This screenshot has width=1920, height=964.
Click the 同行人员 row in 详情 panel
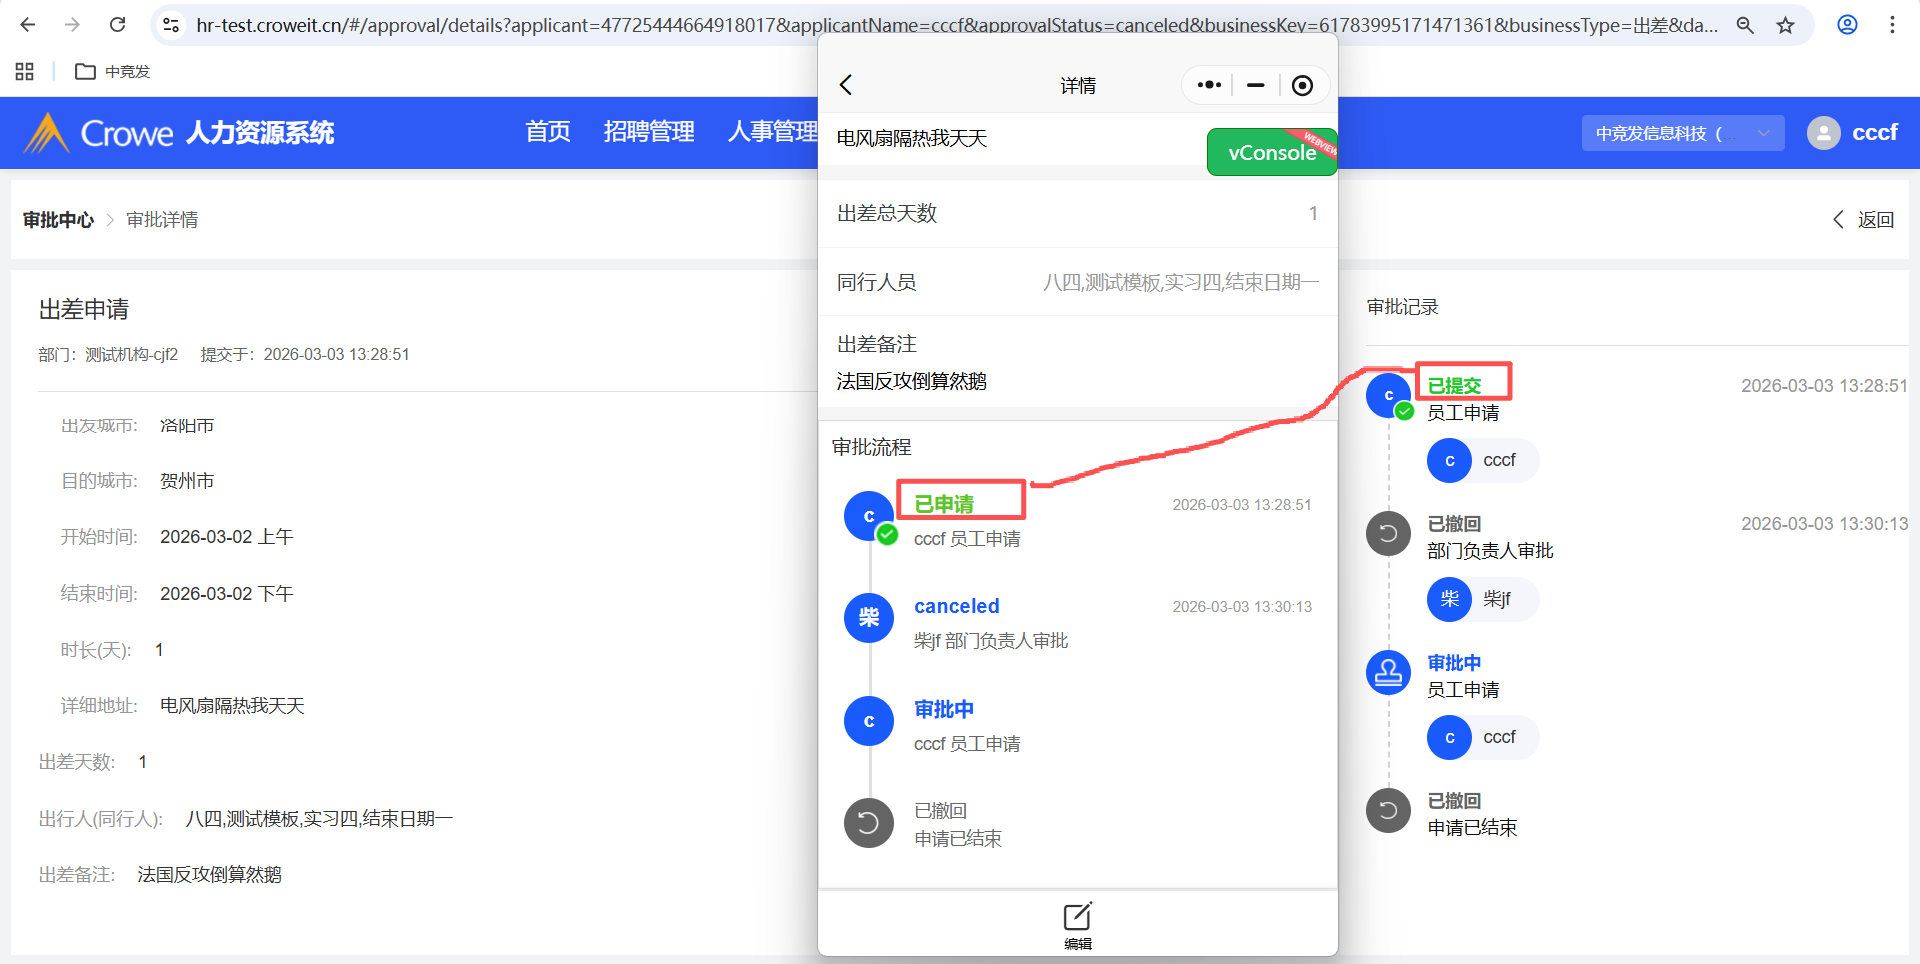click(x=1078, y=282)
